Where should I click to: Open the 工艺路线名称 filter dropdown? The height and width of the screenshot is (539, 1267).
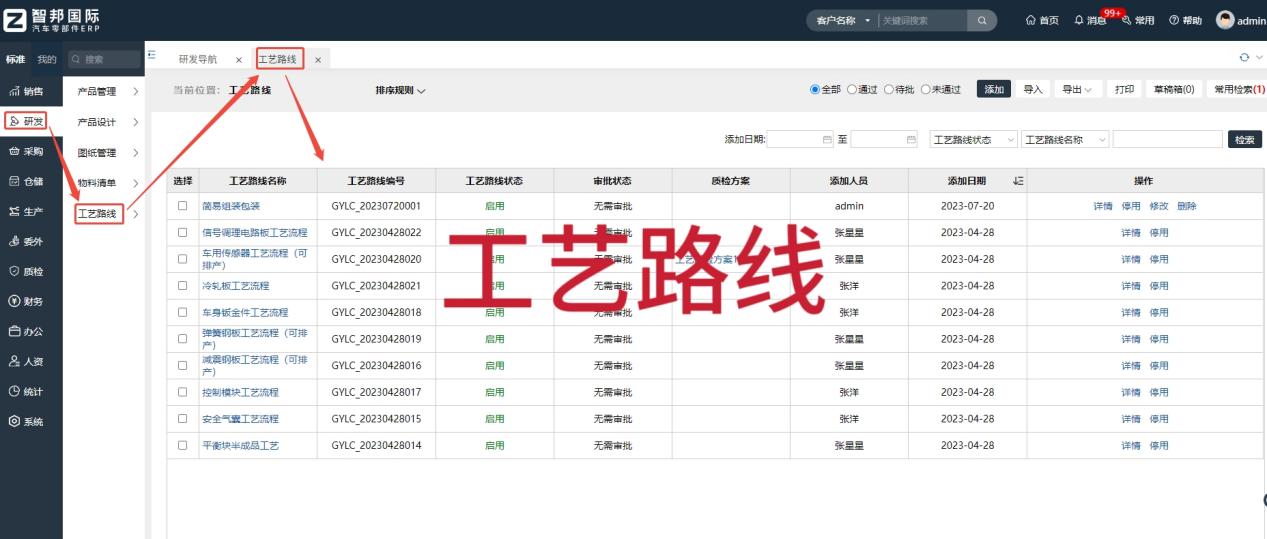tap(1066, 140)
